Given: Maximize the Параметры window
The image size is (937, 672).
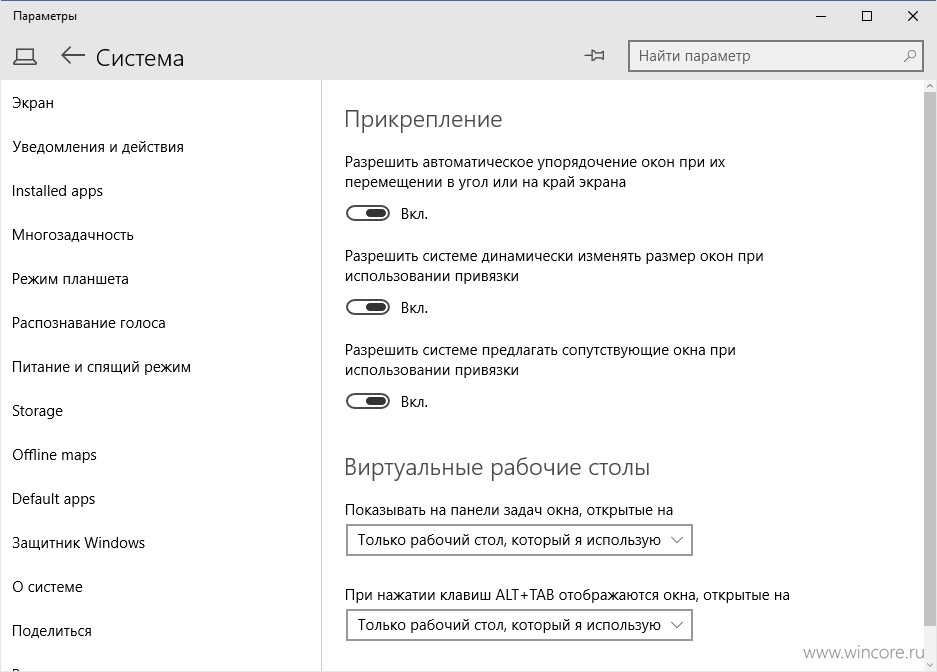Looking at the screenshot, I should coord(867,16).
